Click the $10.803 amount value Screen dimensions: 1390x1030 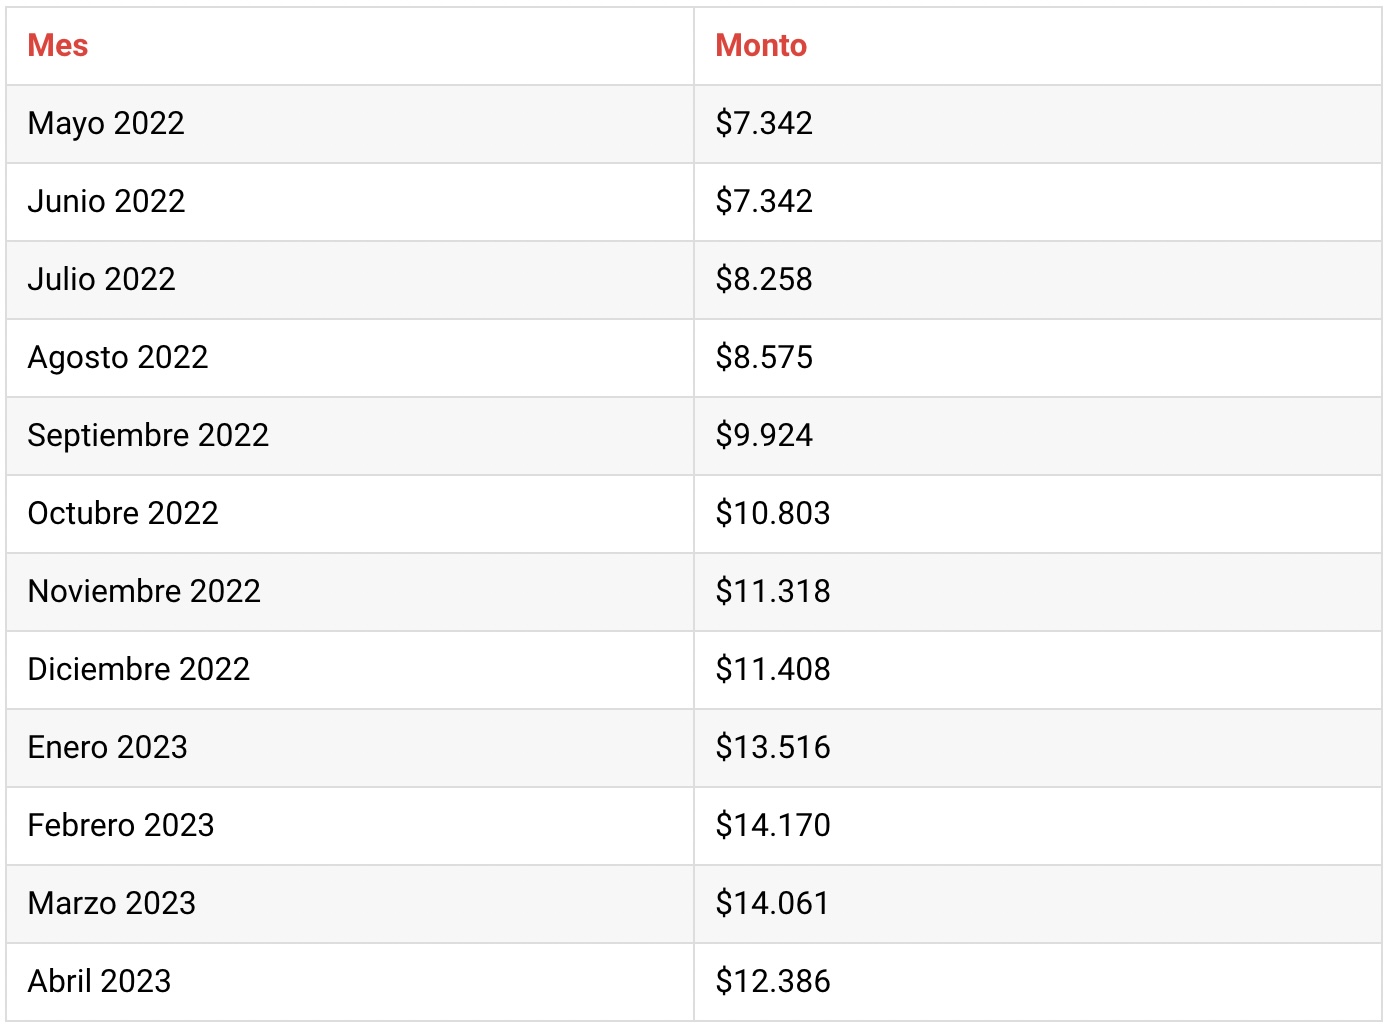773,513
